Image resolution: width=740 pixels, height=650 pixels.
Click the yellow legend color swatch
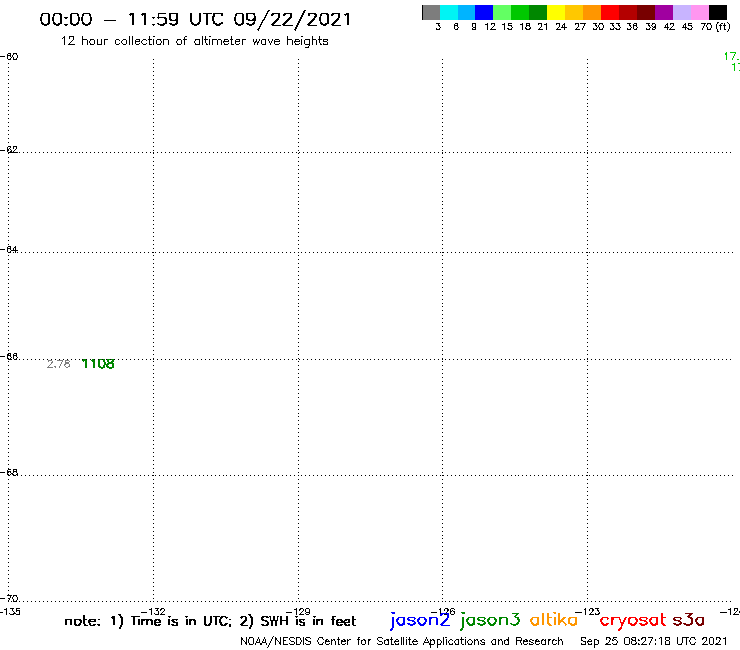tap(556, 12)
